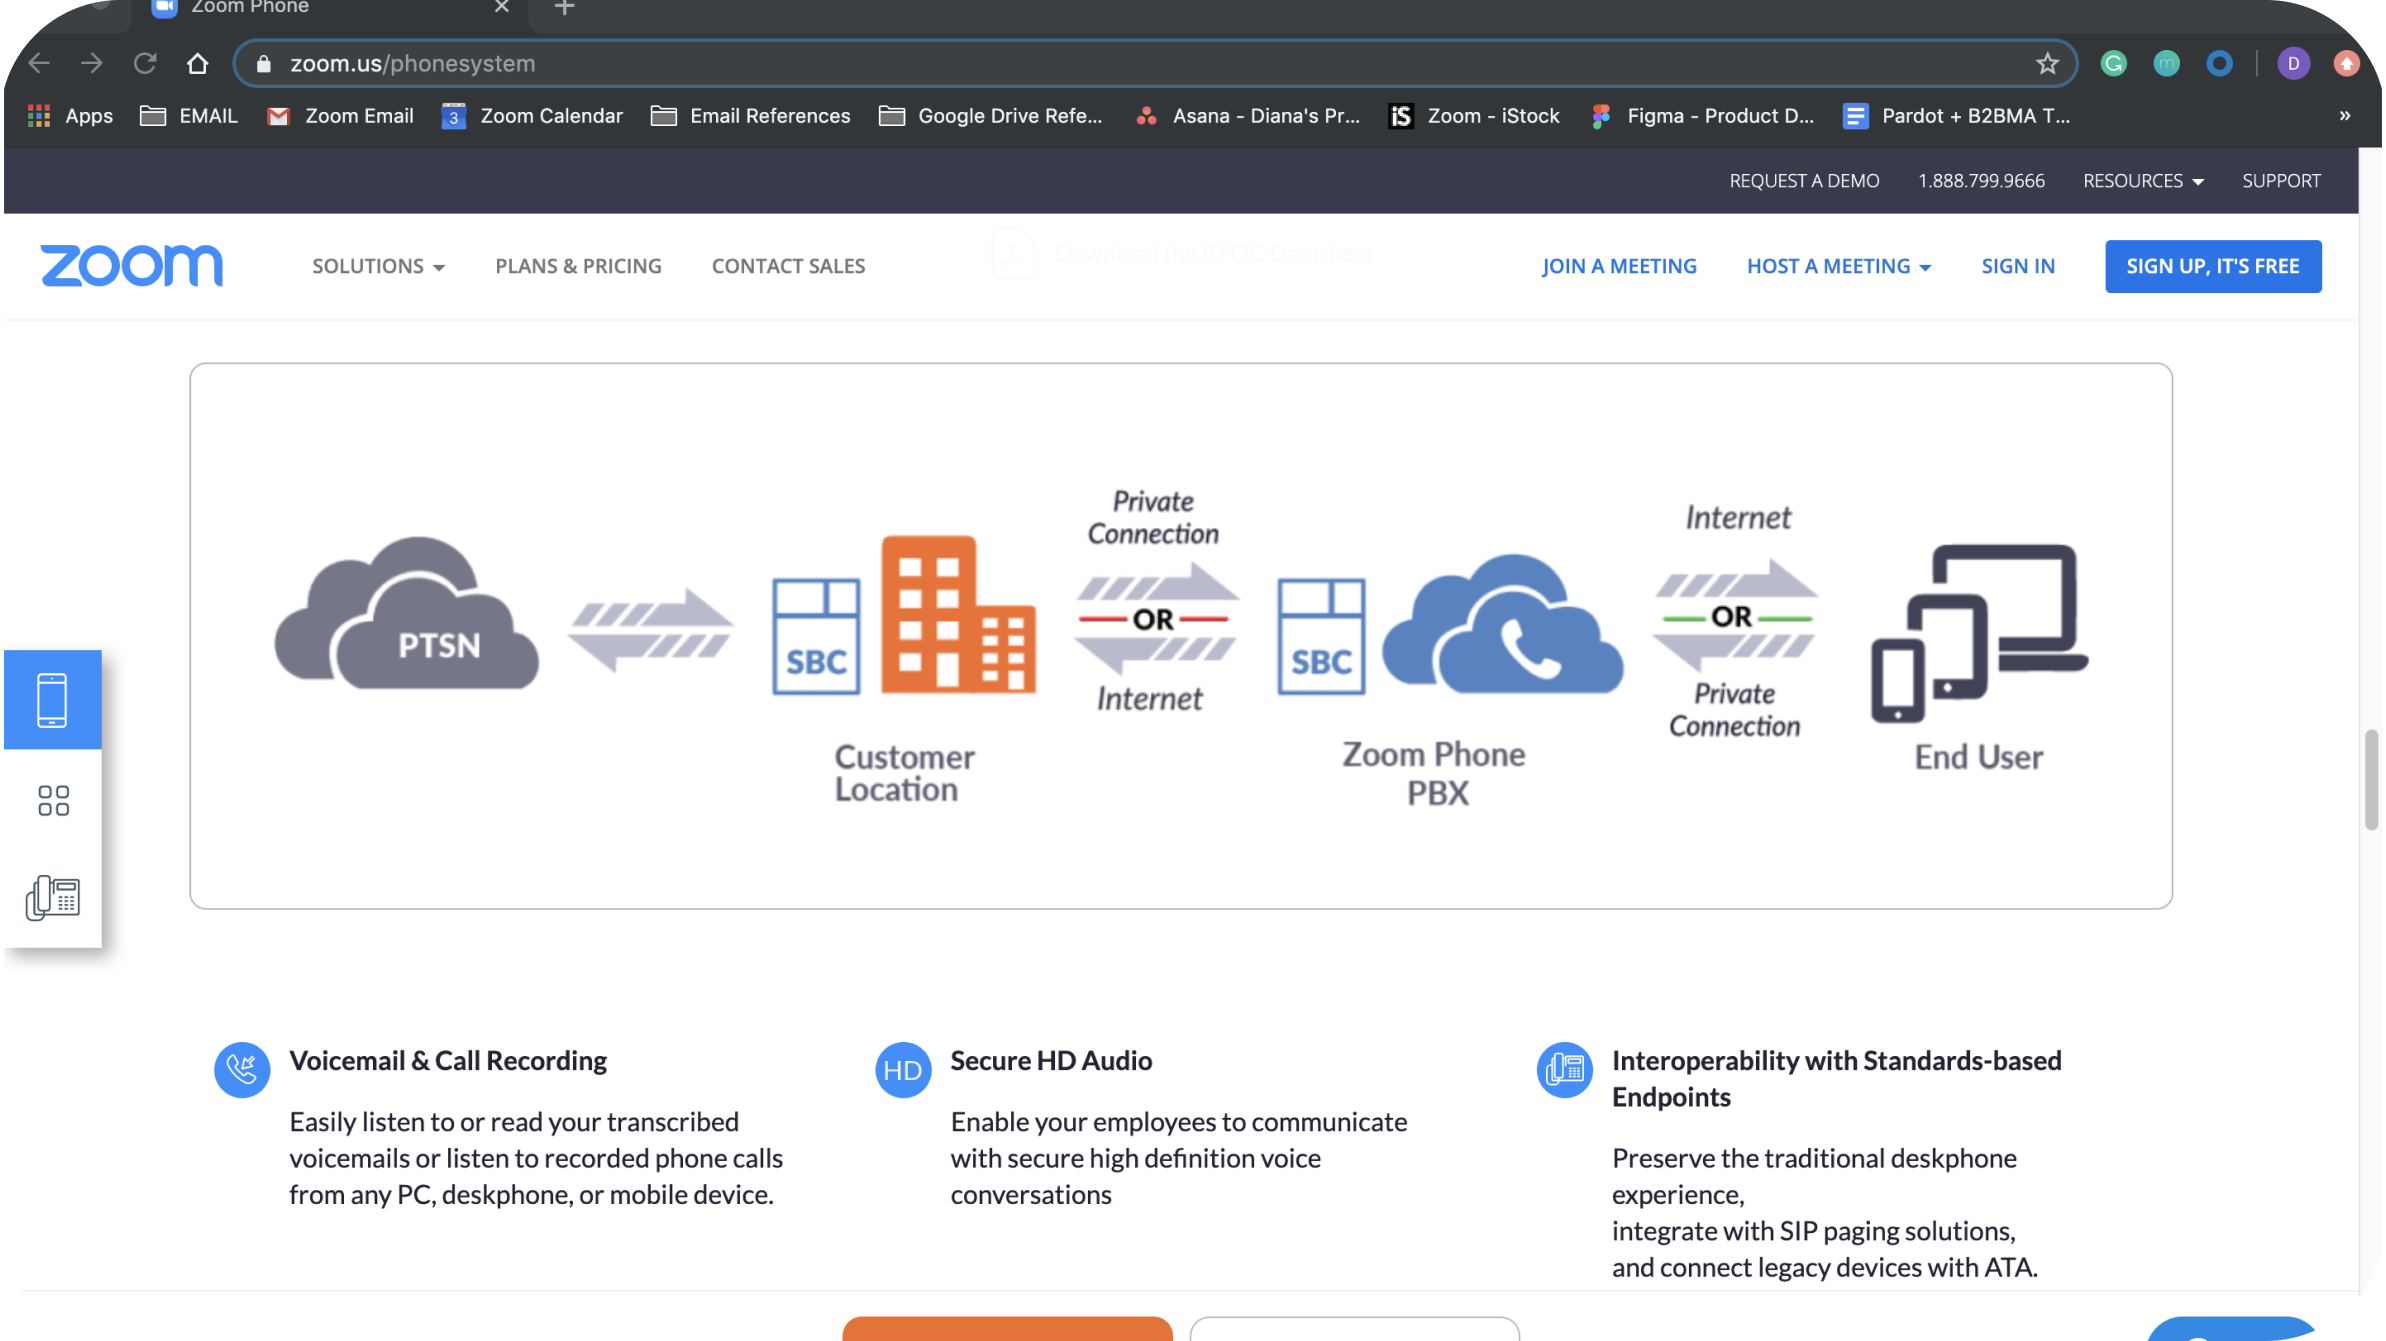Open the purple D profile avatar
Screen dimensions: 2386x1341
click(x=2293, y=64)
